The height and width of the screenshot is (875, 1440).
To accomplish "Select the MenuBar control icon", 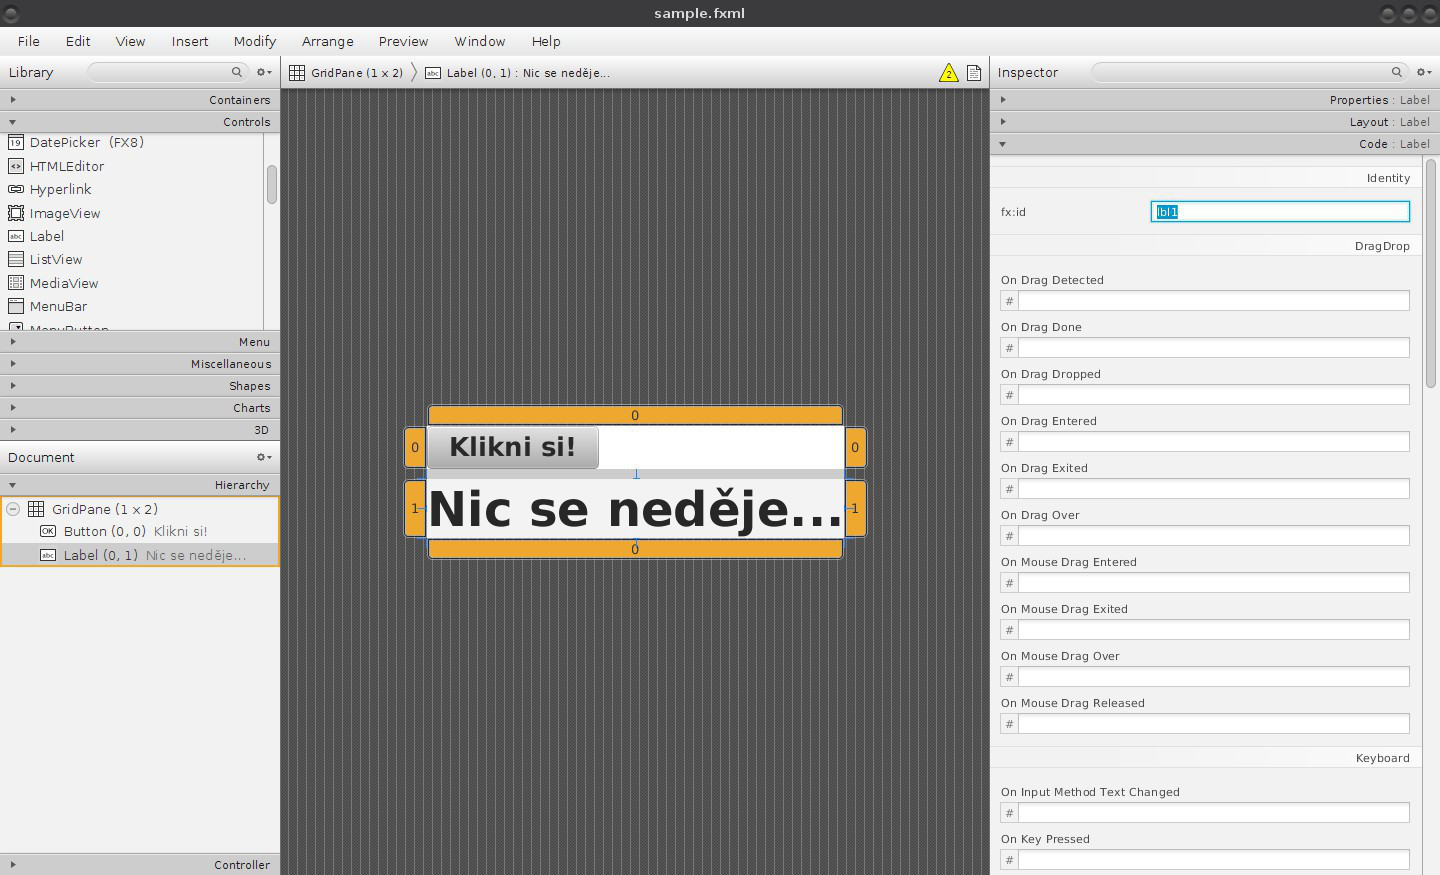I will (15, 306).
